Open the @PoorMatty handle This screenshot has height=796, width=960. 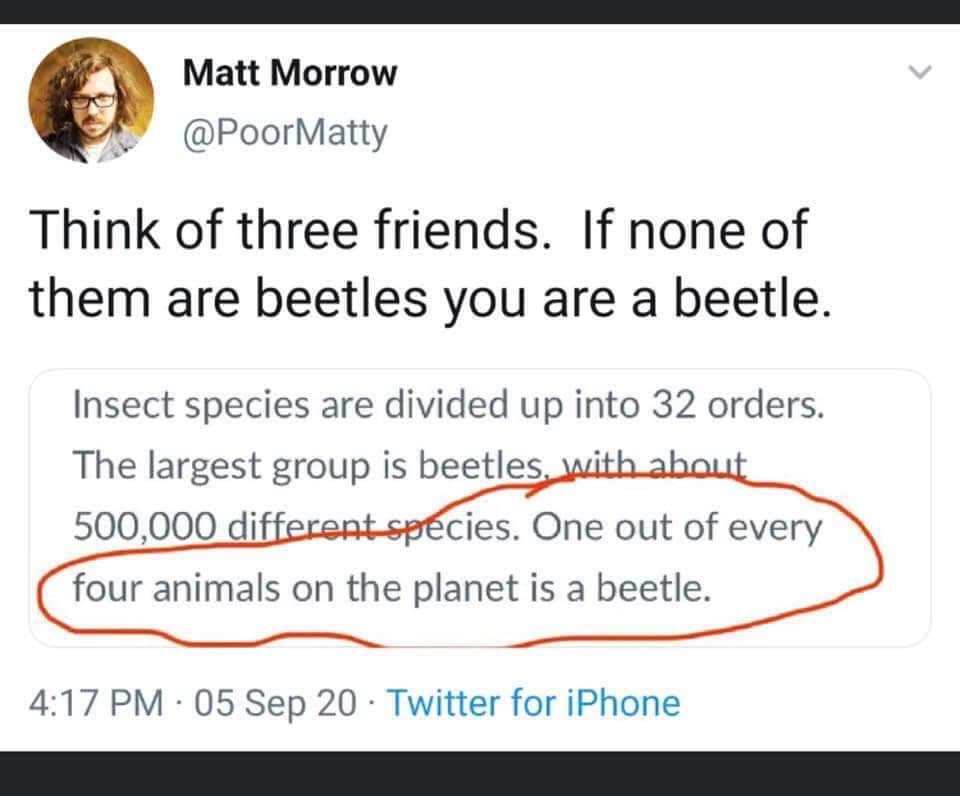coord(285,131)
